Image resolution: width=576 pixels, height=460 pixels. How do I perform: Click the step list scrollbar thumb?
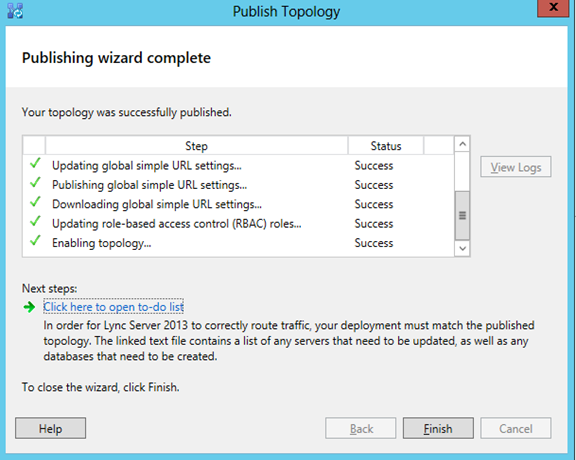point(462,215)
